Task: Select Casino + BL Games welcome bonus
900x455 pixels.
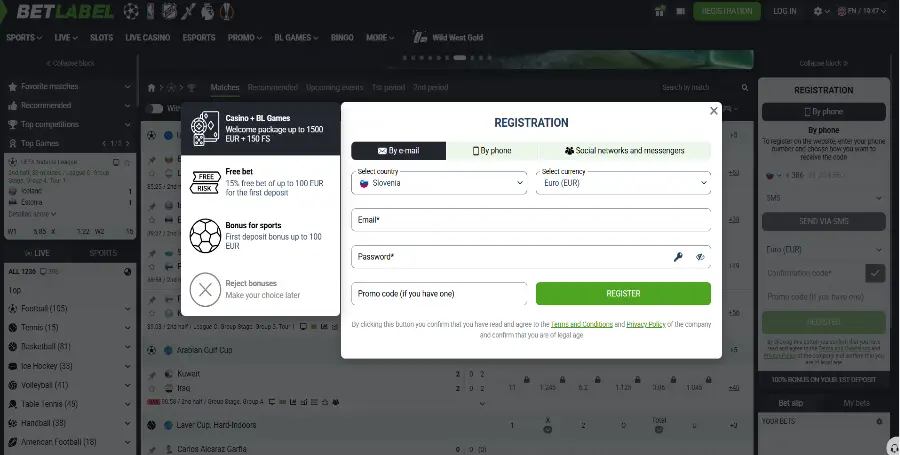Action: [x=261, y=129]
